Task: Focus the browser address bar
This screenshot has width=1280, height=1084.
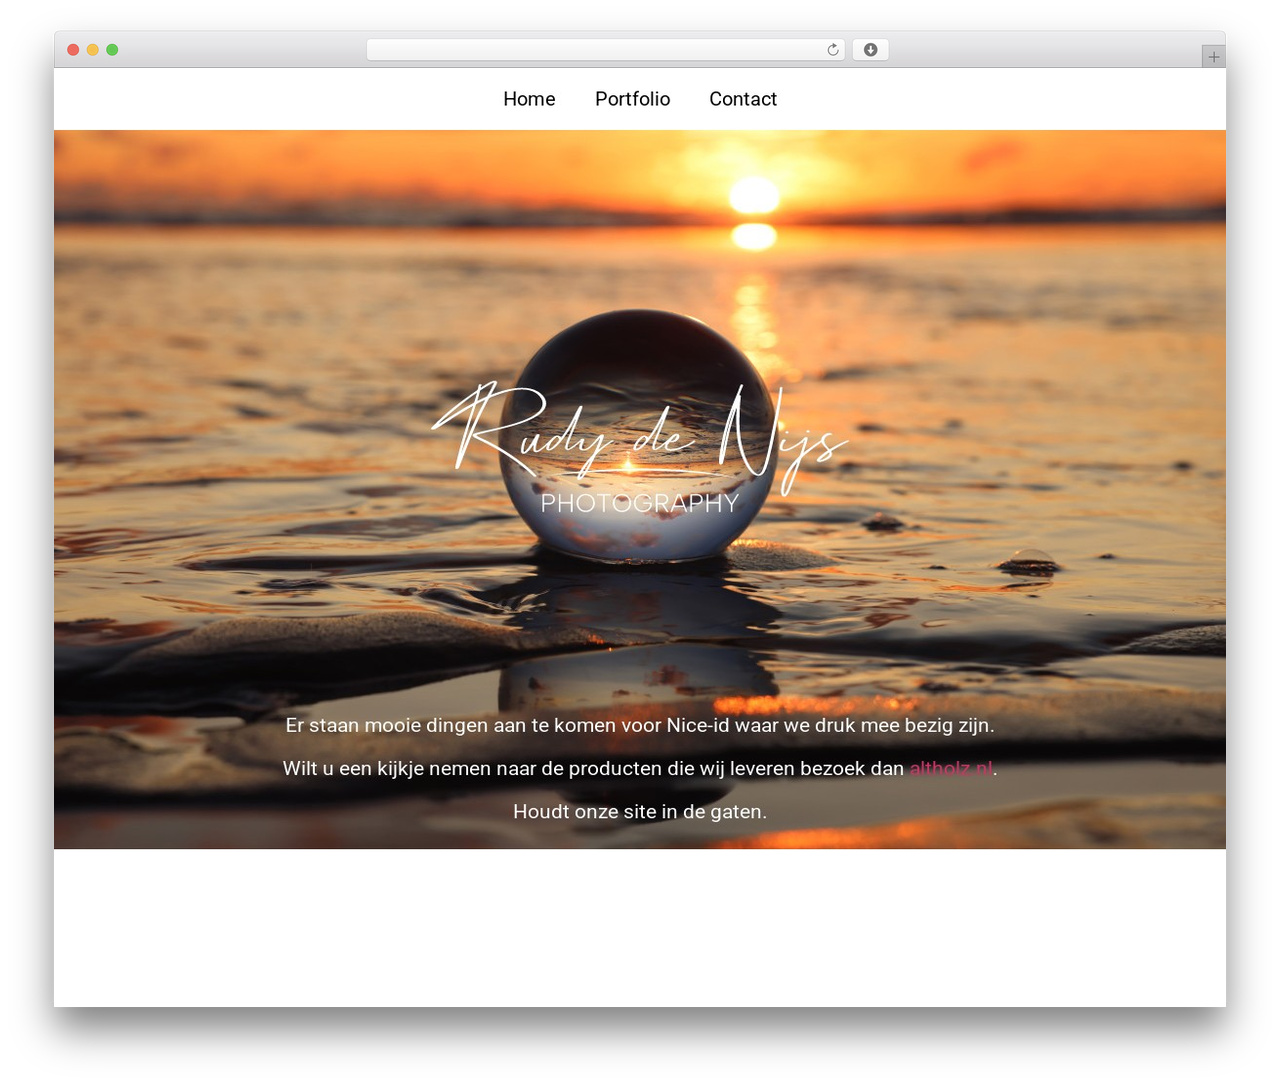Action: point(606,50)
